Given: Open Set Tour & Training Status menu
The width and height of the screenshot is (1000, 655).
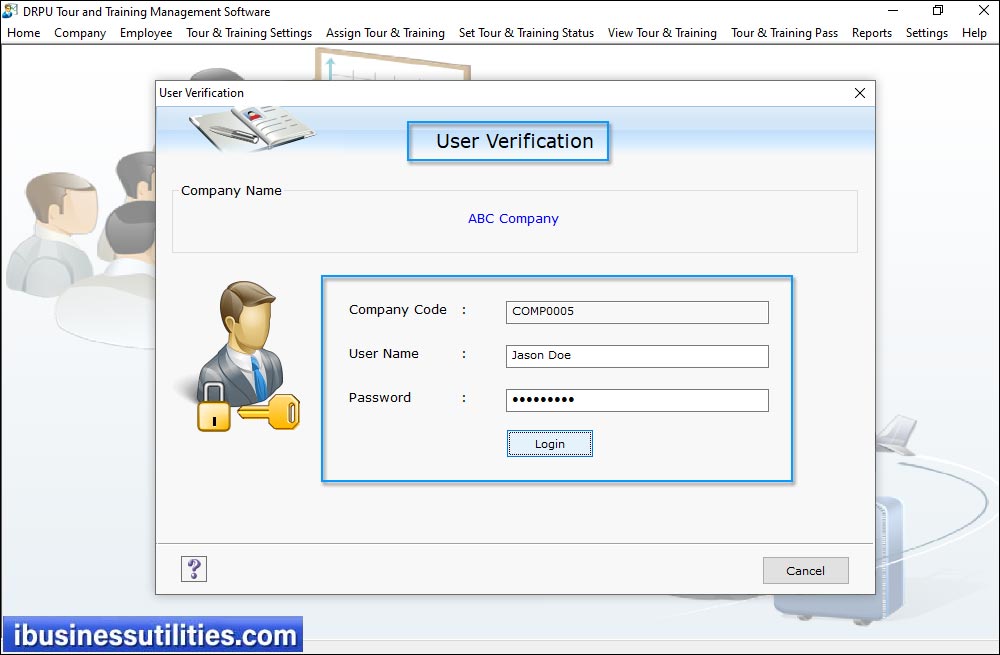Looking at the screenshot, I should pos(526,33).
